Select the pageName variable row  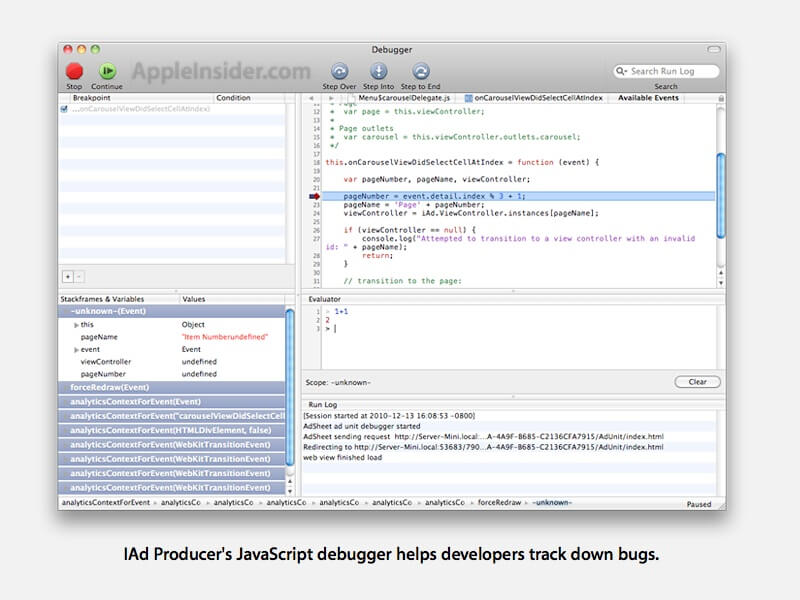(x=172, y=337)
